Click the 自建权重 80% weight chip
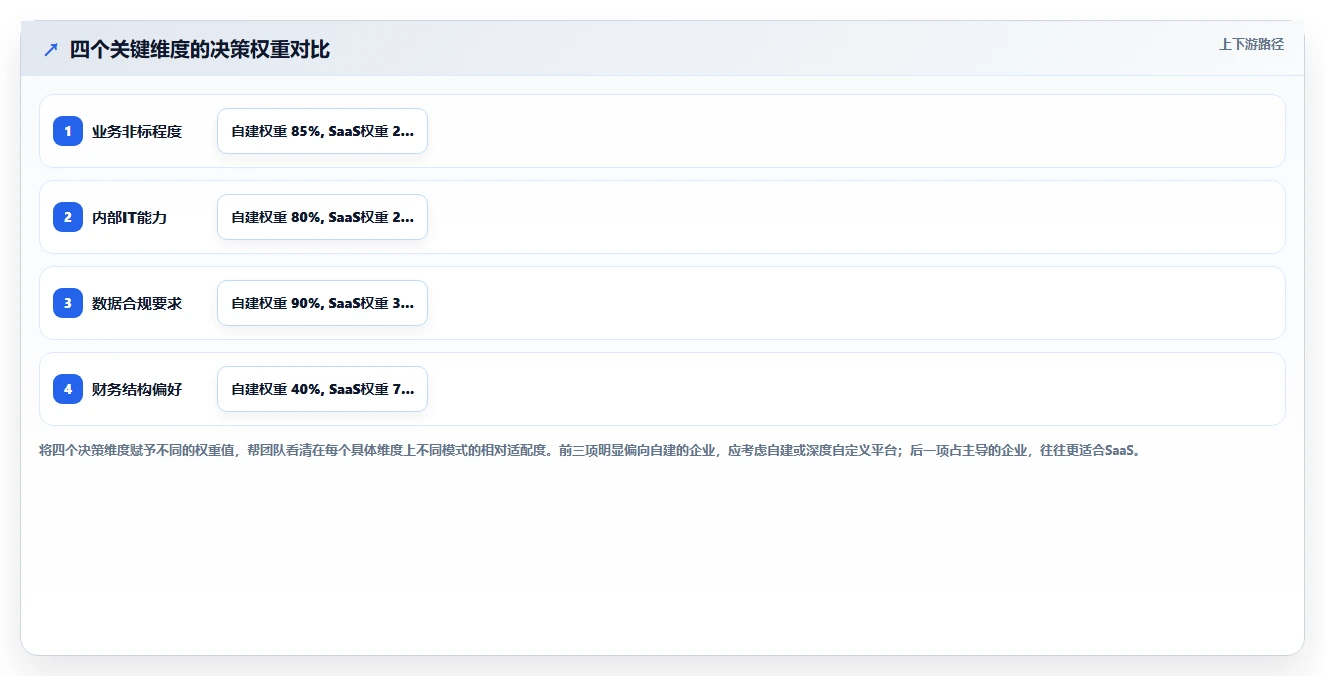The height and width of the screenshot is (676, 1325). pos(322,217)
